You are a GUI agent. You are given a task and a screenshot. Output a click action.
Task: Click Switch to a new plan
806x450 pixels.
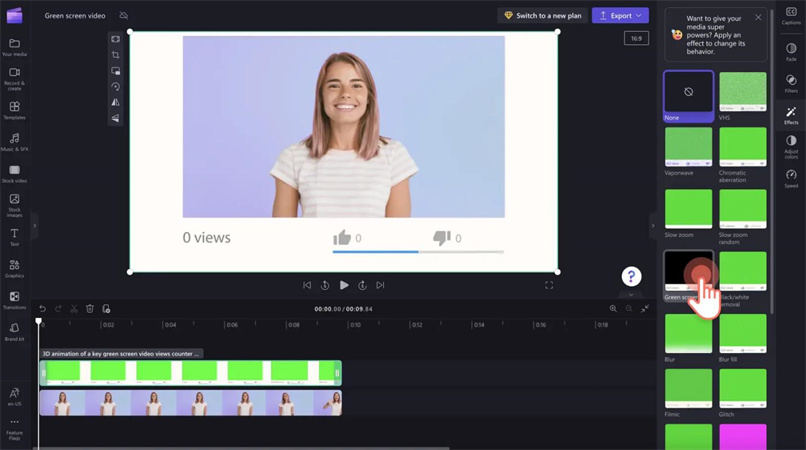[544, 16]
